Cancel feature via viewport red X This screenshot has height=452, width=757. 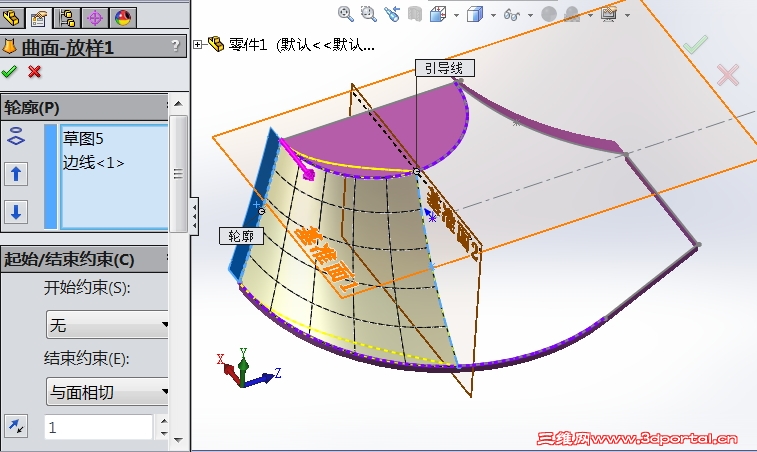[728, 75]
